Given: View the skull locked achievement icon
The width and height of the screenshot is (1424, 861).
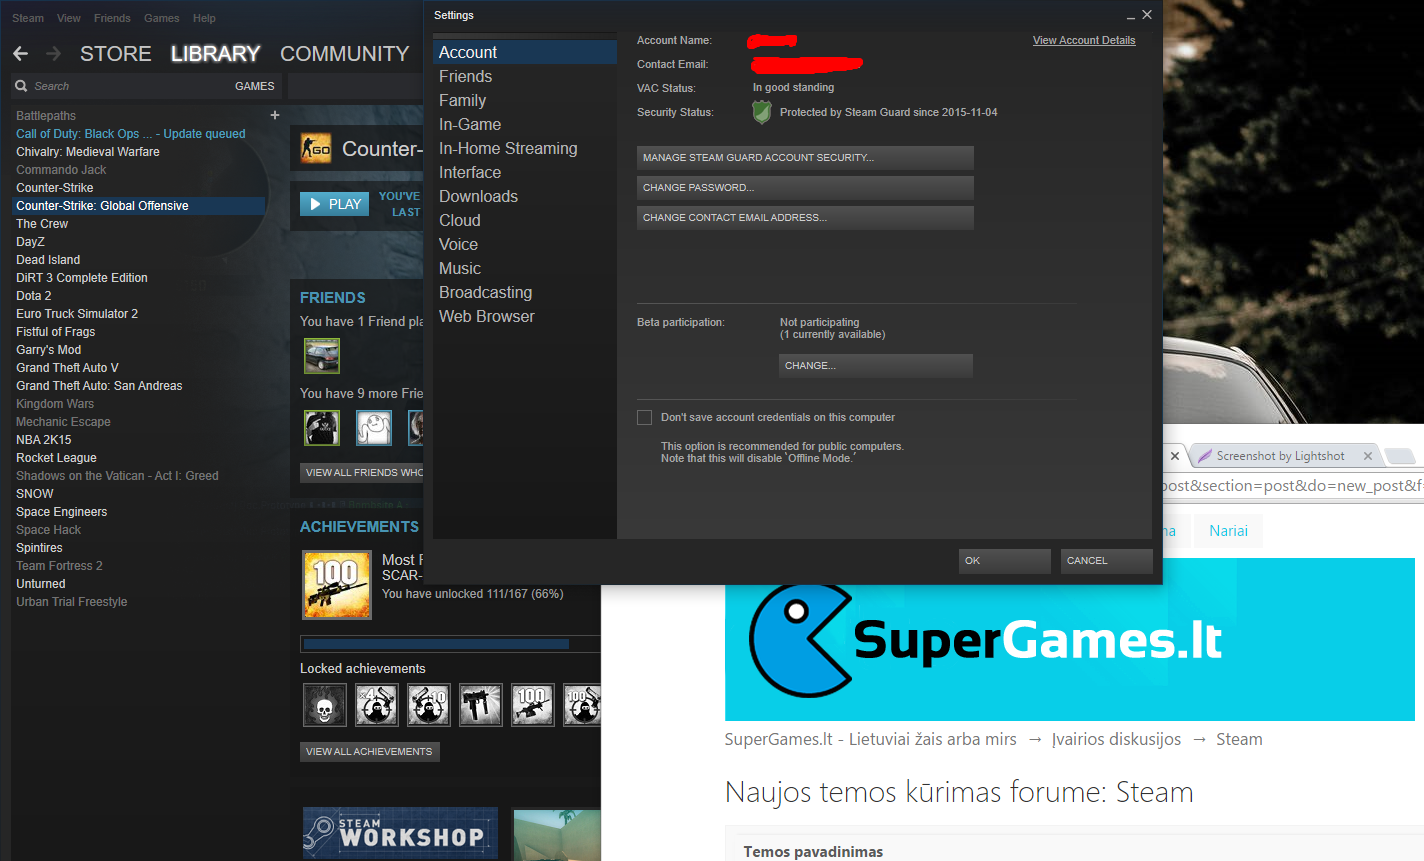Looking at the screenshot, I should (x=325, y=705).
